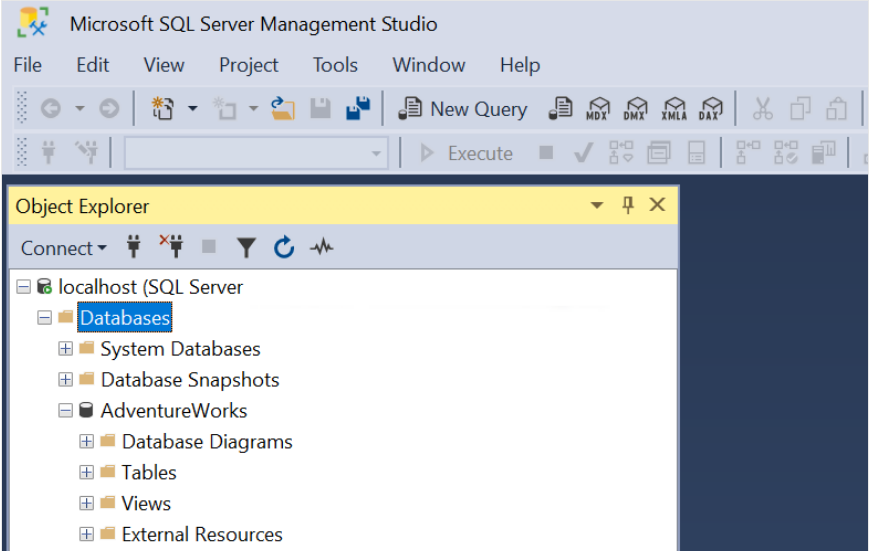Expand the Database Diagrams folder

[x=87, y=442]
